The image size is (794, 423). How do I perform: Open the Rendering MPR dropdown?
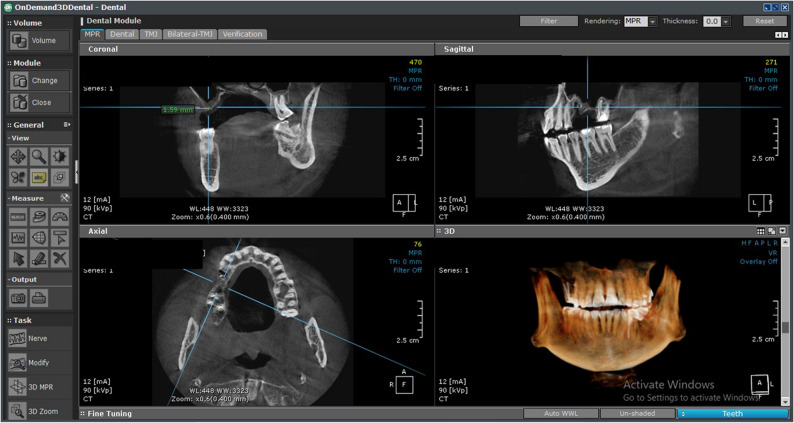(x=640, y=21)
